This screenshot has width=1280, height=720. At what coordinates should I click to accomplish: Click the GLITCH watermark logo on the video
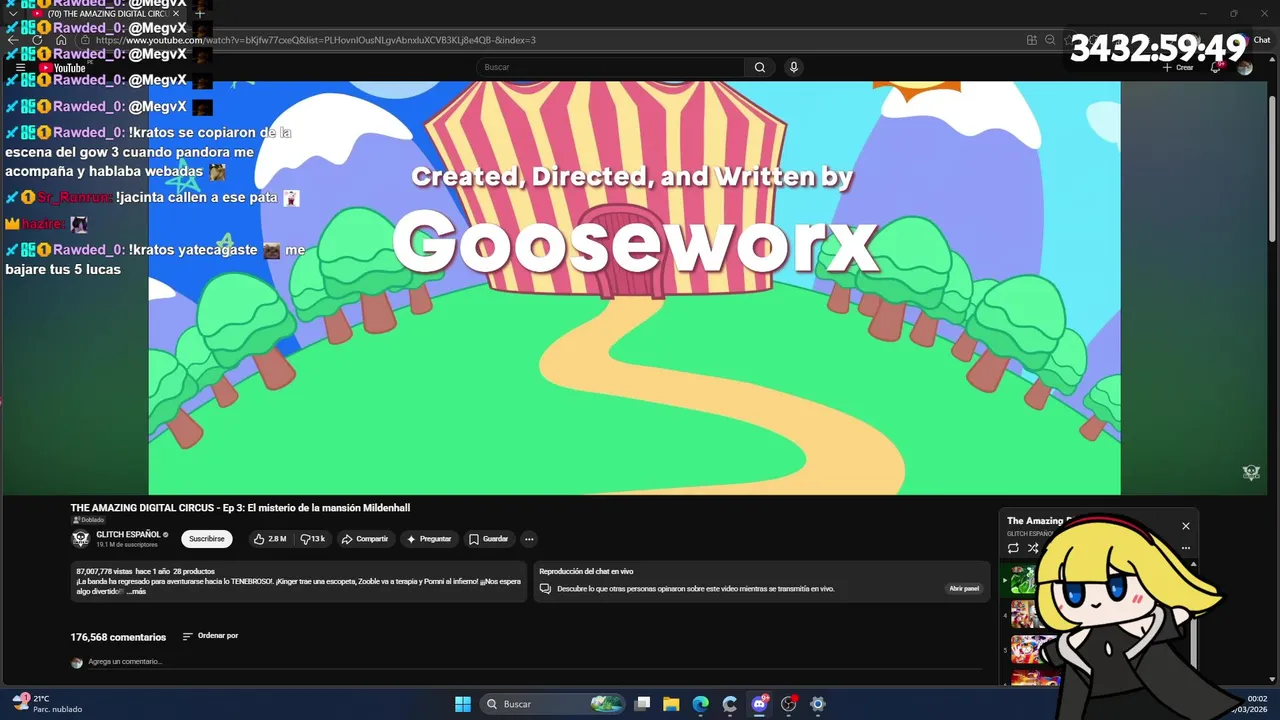(1251, 473)
